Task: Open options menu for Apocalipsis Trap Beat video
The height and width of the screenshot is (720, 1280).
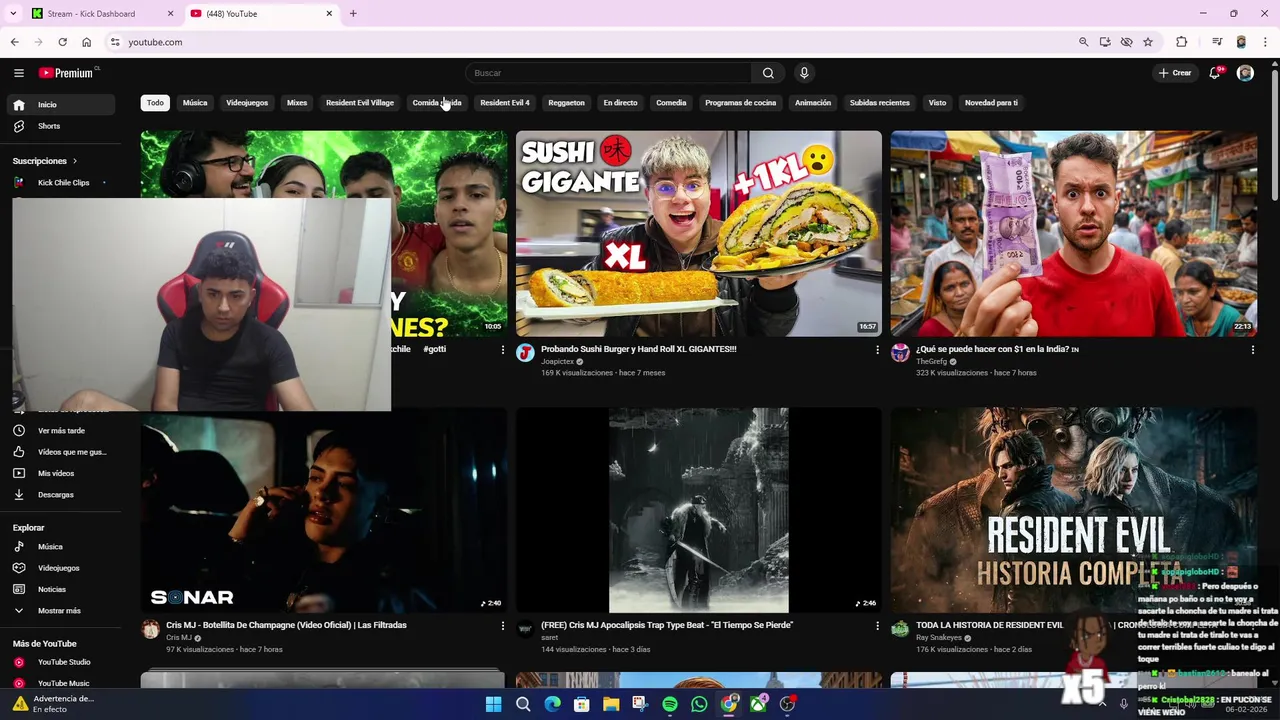Action: point(877,626)
